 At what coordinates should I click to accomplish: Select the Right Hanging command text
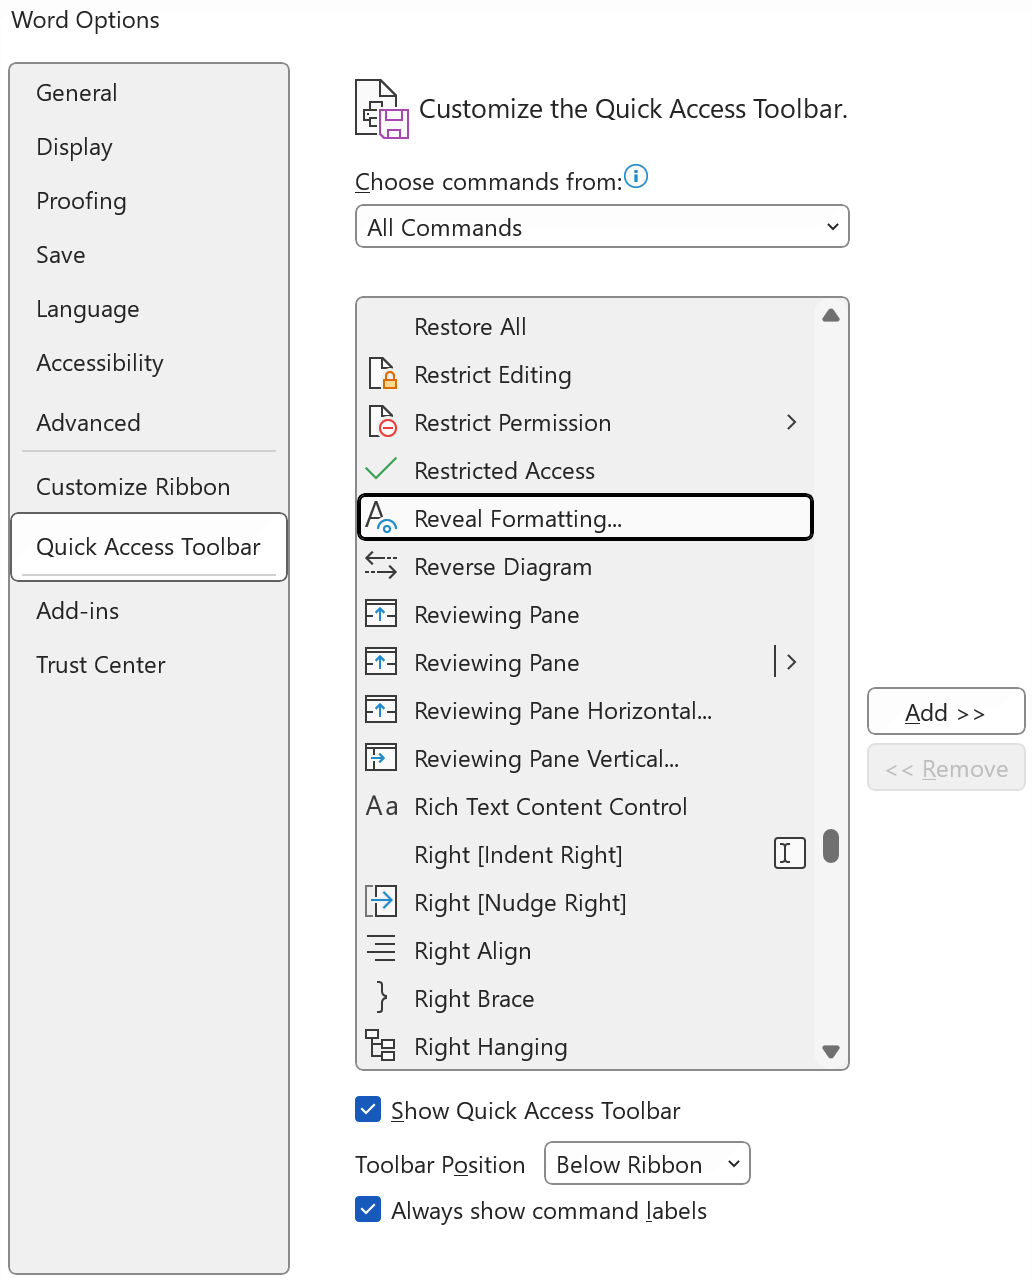pos(491,1047)
